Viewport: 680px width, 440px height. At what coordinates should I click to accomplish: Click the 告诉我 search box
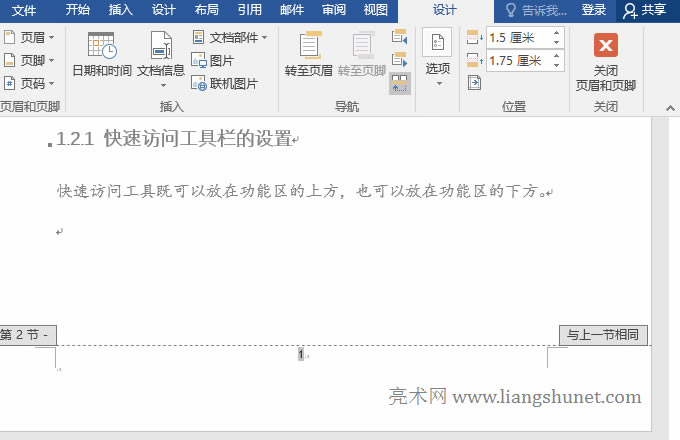coord(545,10)
